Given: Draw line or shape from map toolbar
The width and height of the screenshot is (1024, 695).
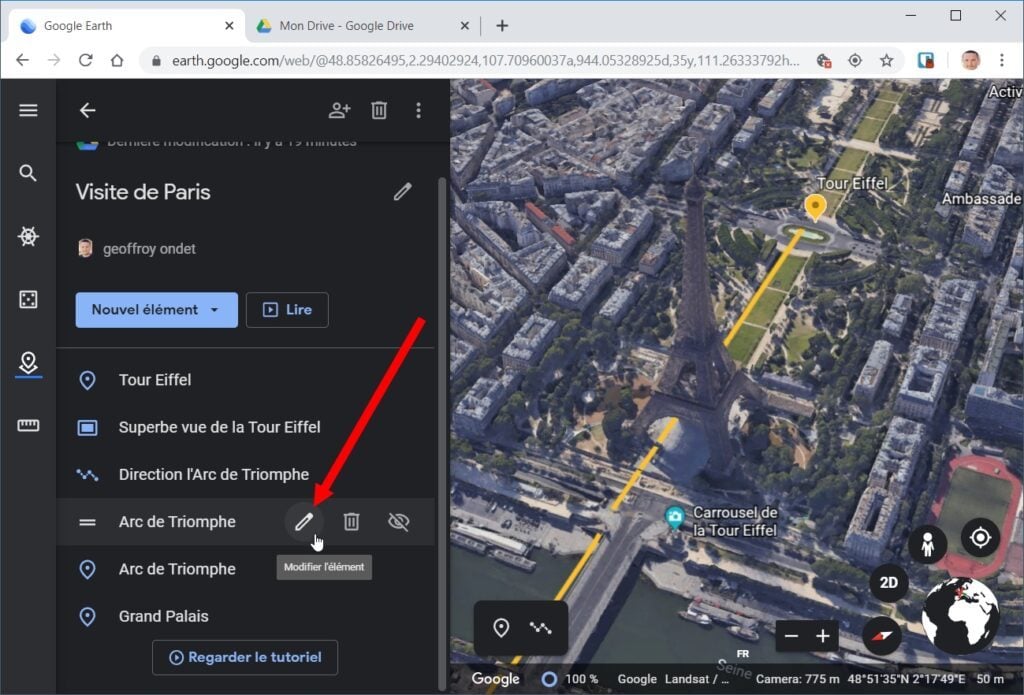Looking at the screenshot, I should 541,628.
